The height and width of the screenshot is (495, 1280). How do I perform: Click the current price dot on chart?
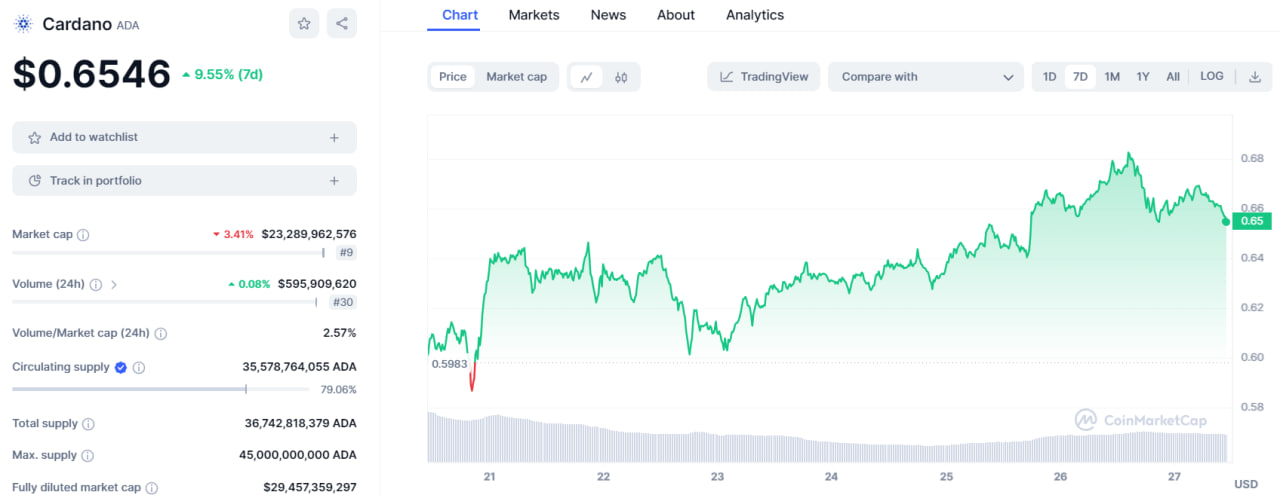[1226, 221]
